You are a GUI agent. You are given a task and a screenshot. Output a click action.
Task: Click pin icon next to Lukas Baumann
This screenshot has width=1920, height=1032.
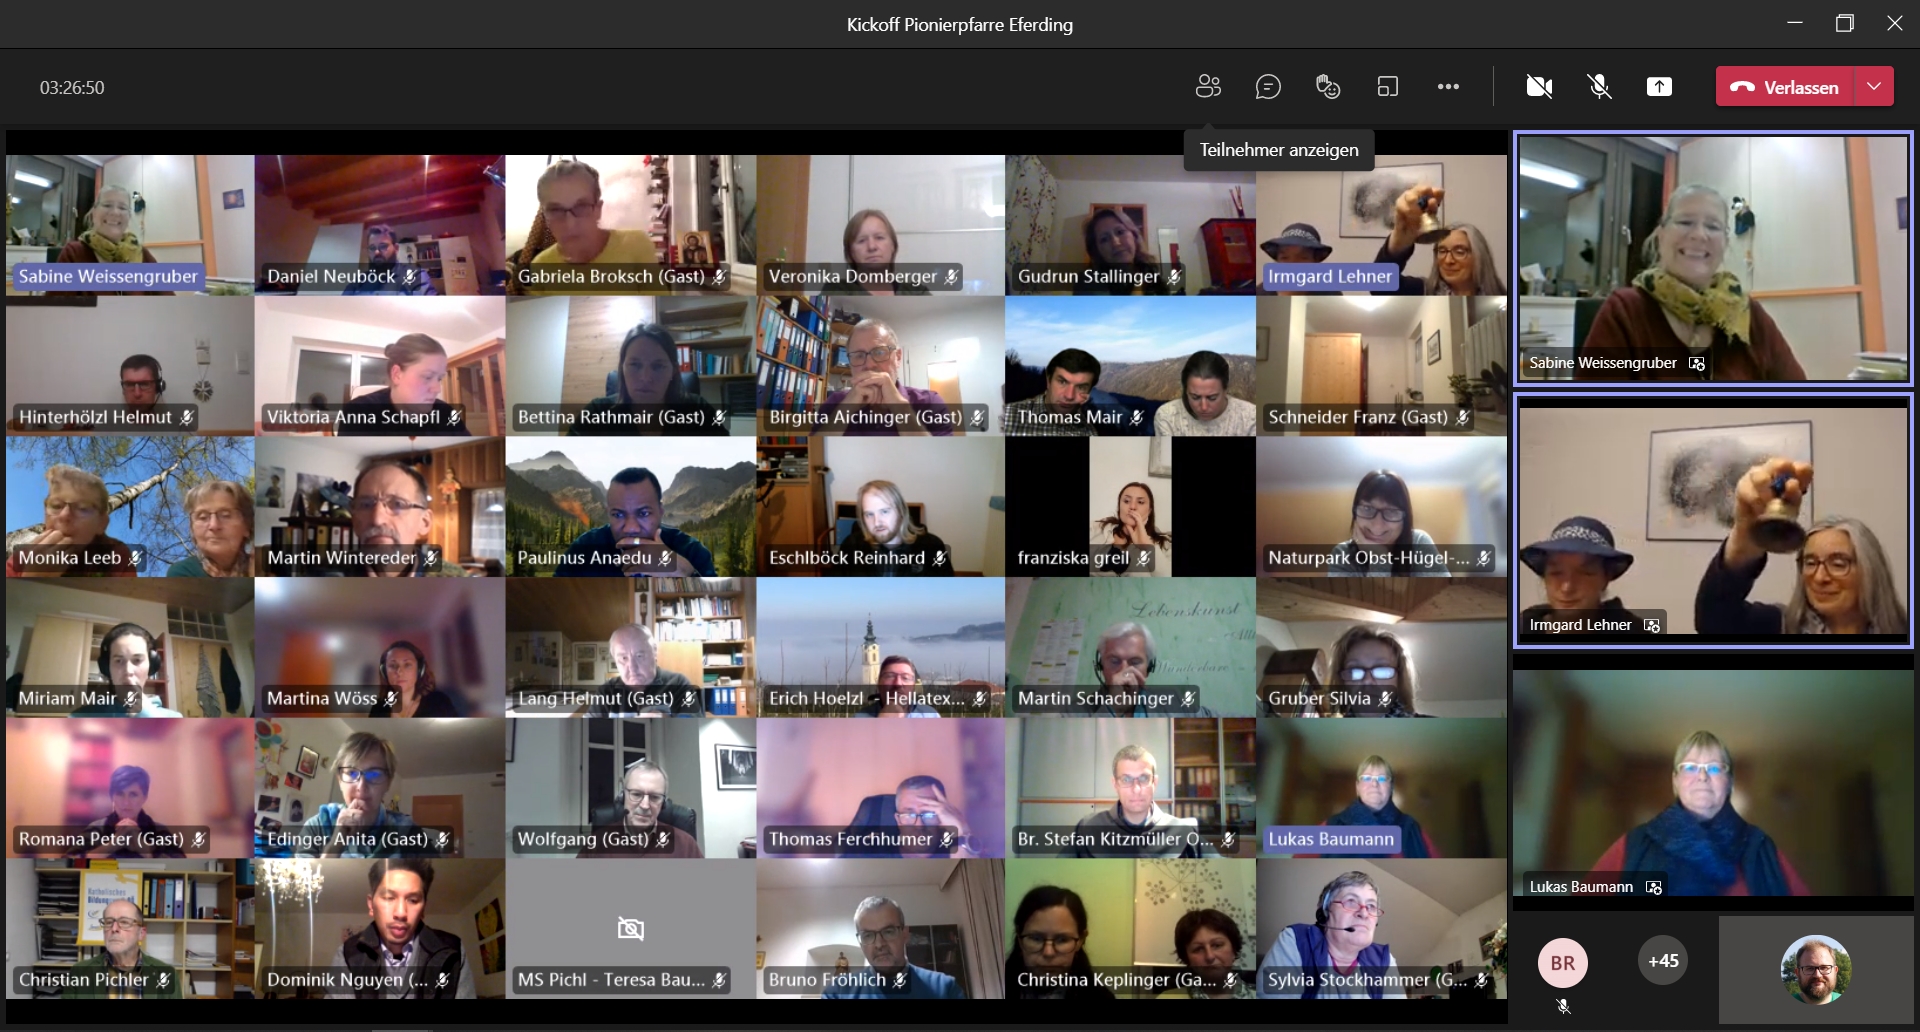tap(1654, 888)
